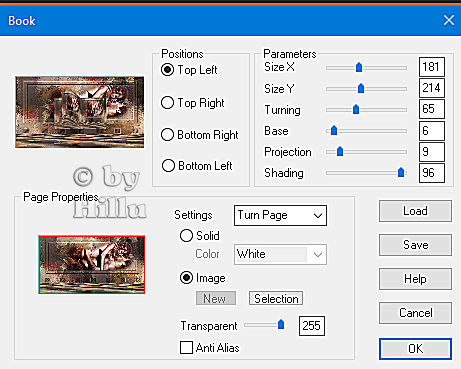
Task: Cancel the Book dialog
Action: coord(415,313)
